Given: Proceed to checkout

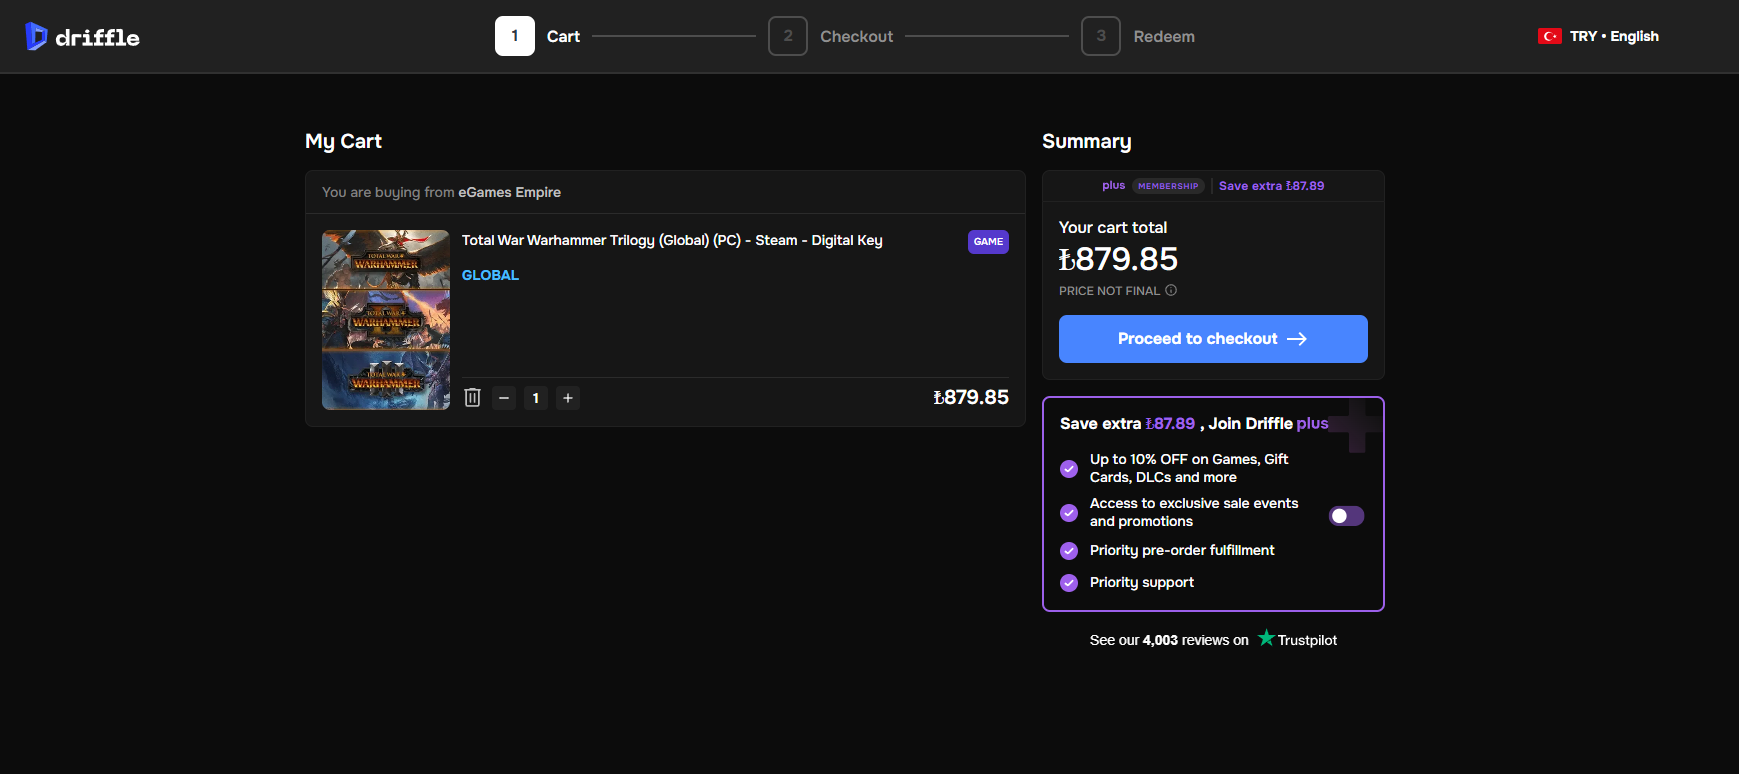Looking at the screenshot, I should [1213, 339].
